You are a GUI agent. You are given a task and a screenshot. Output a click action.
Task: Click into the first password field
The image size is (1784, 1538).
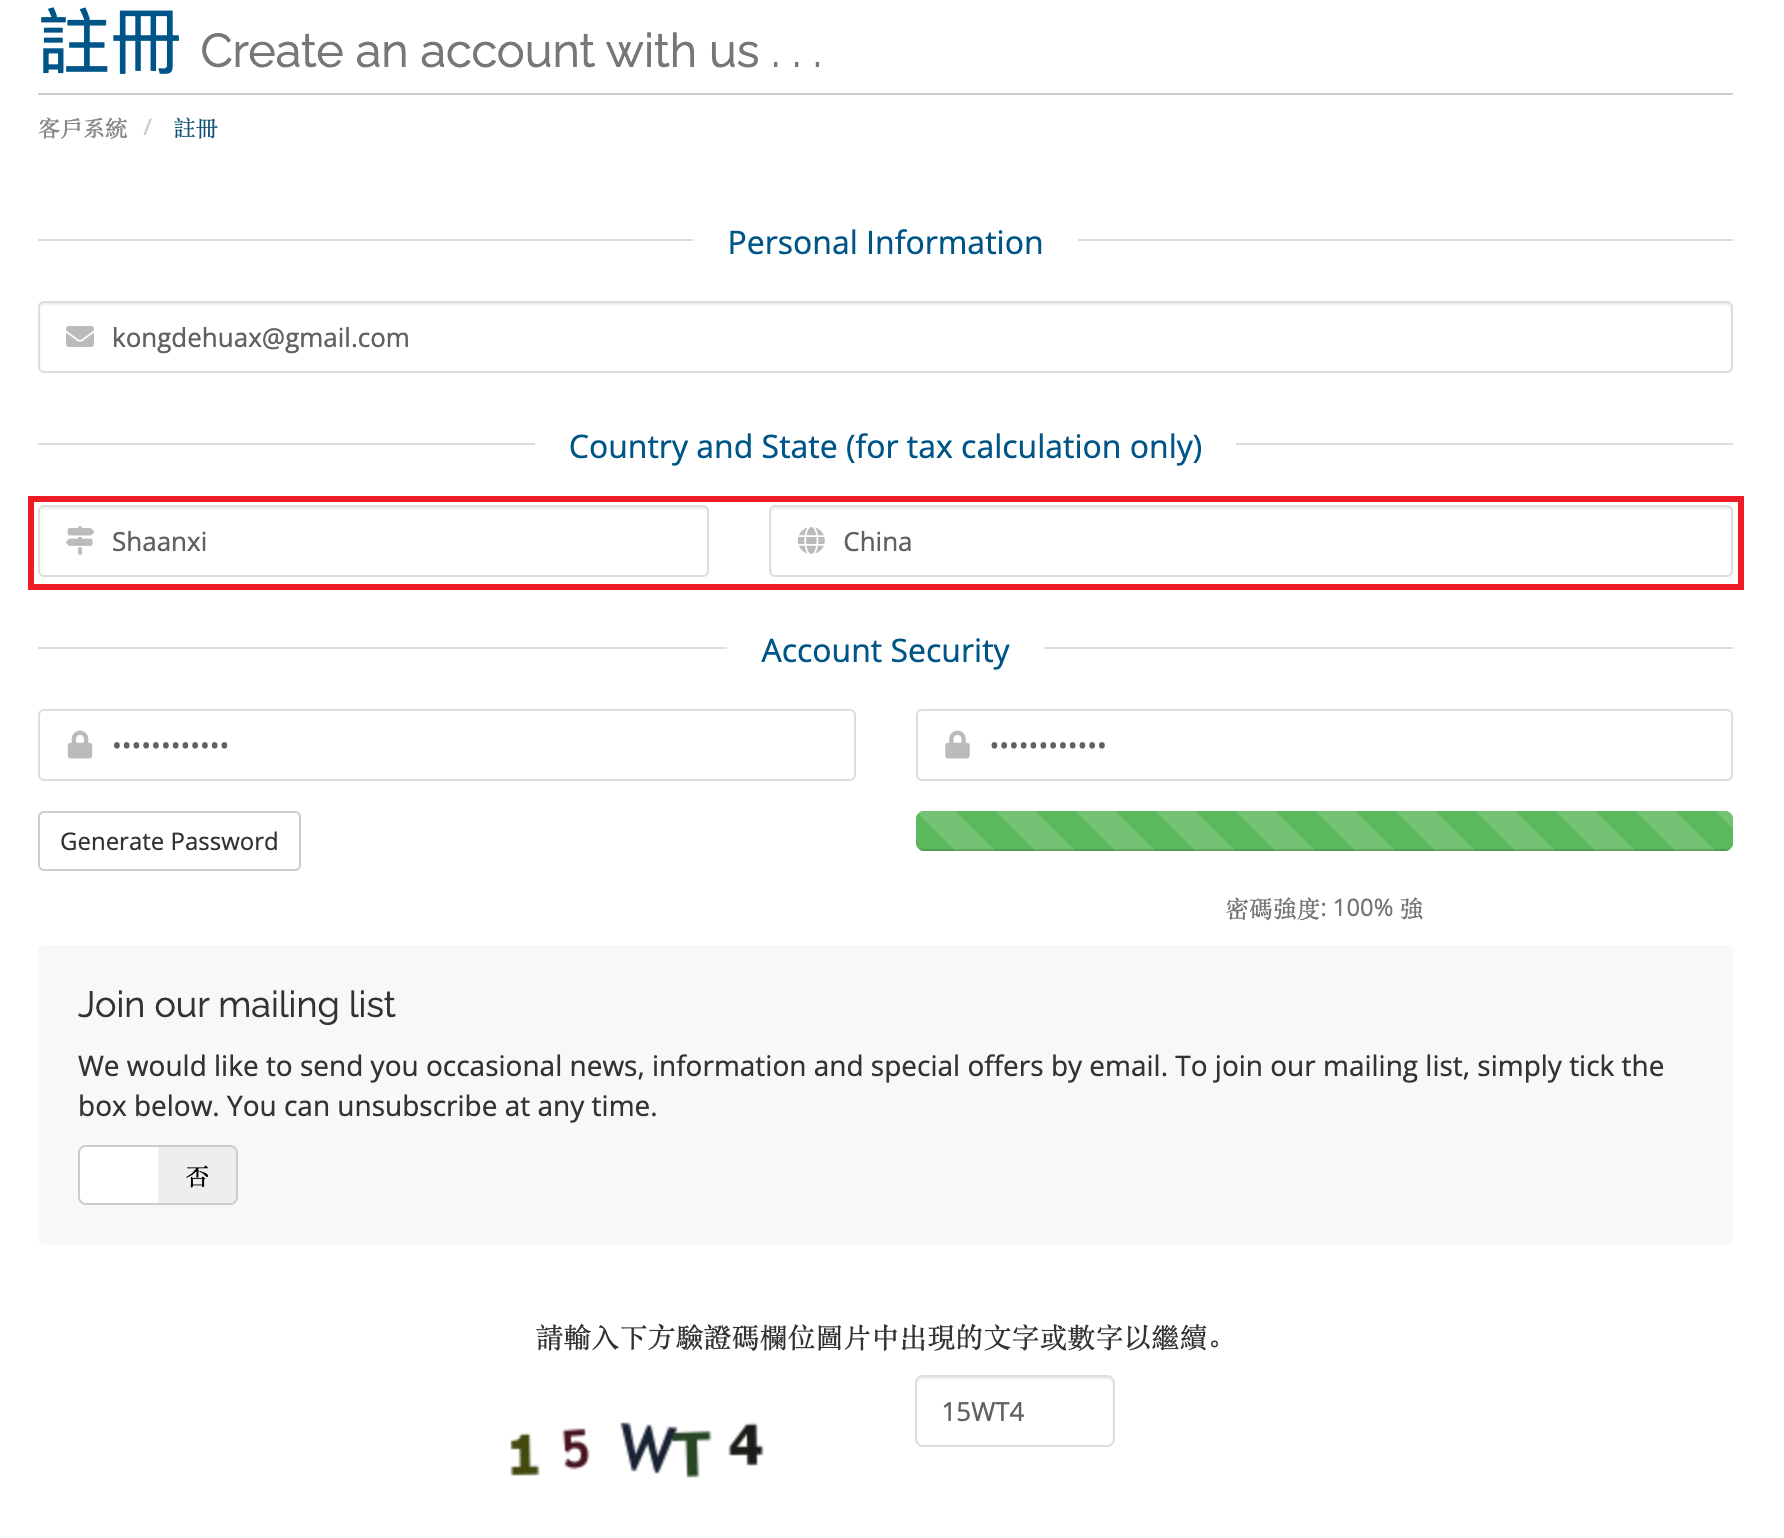(x=500, y=745)
